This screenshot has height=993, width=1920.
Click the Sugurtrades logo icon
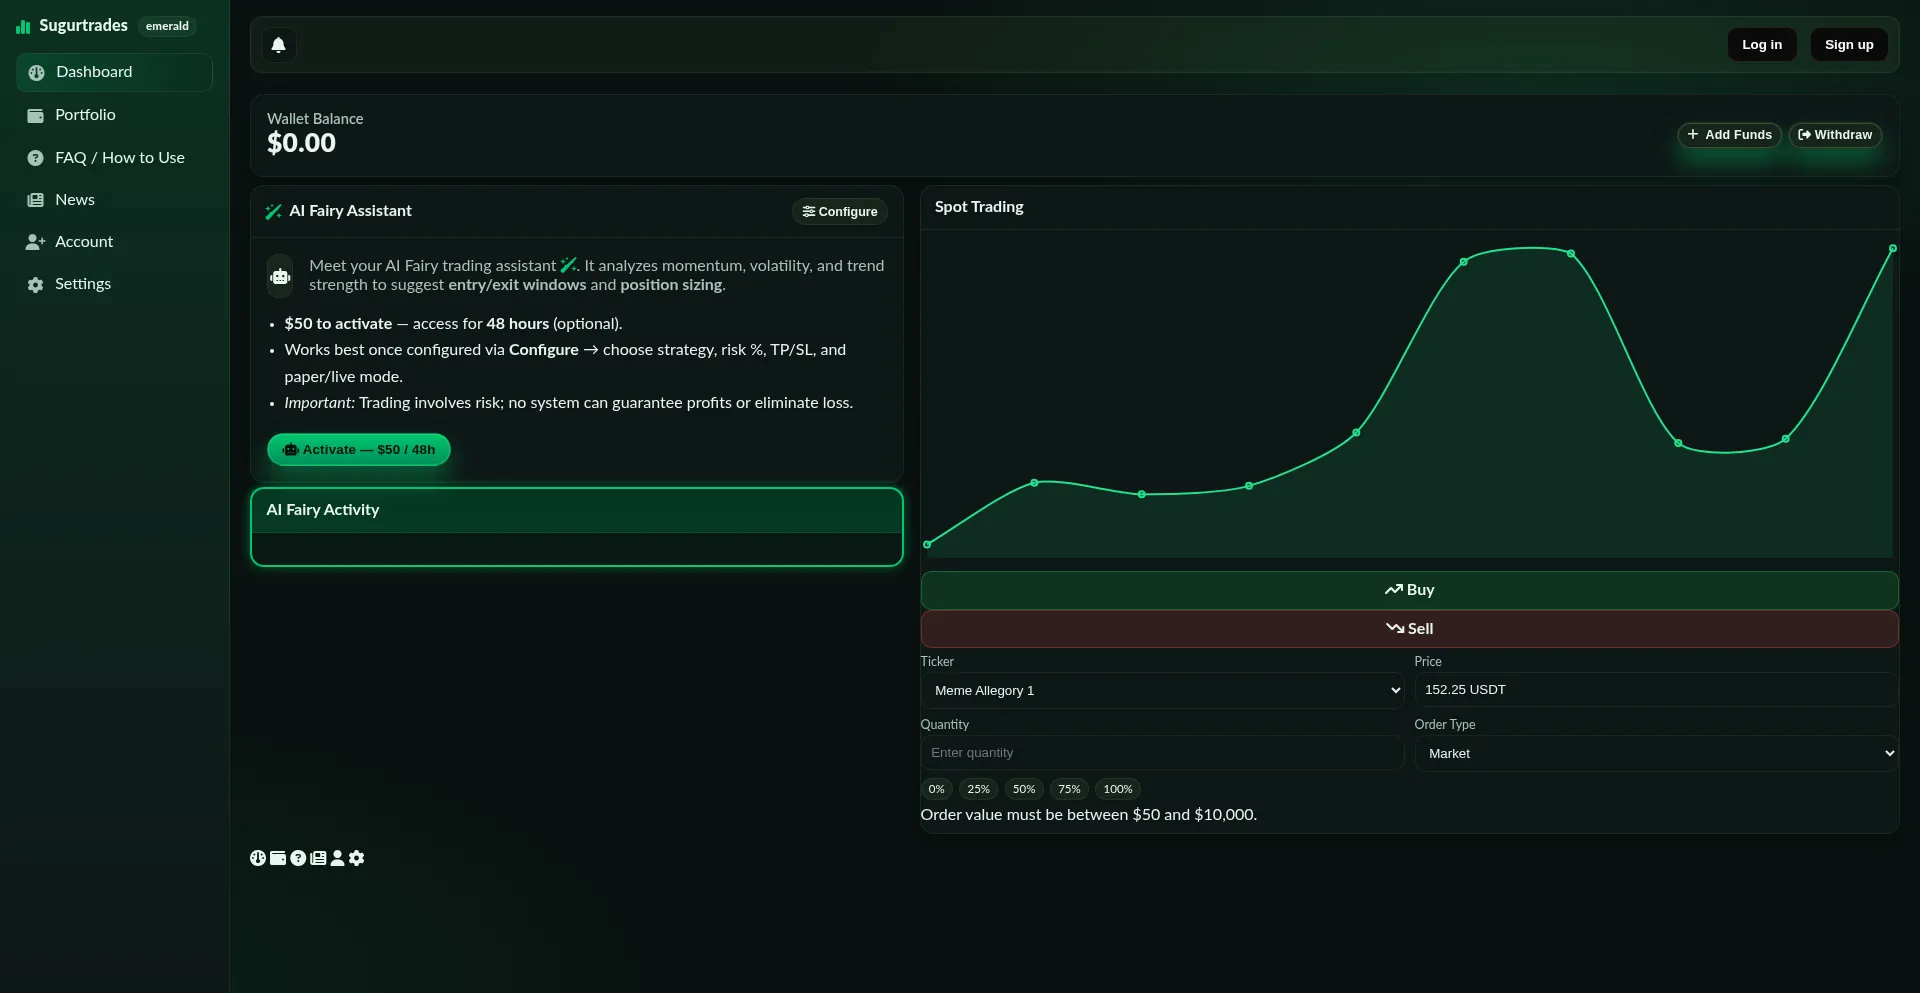click(x=23, y=26)
